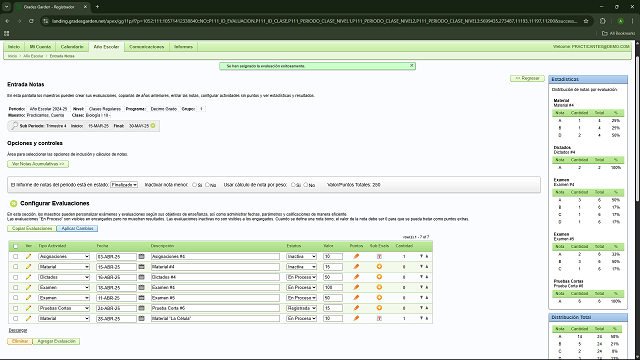Open the informe estado Finalizada dropdown
This screenshot has width=640, height=360.
click(124, 185)
